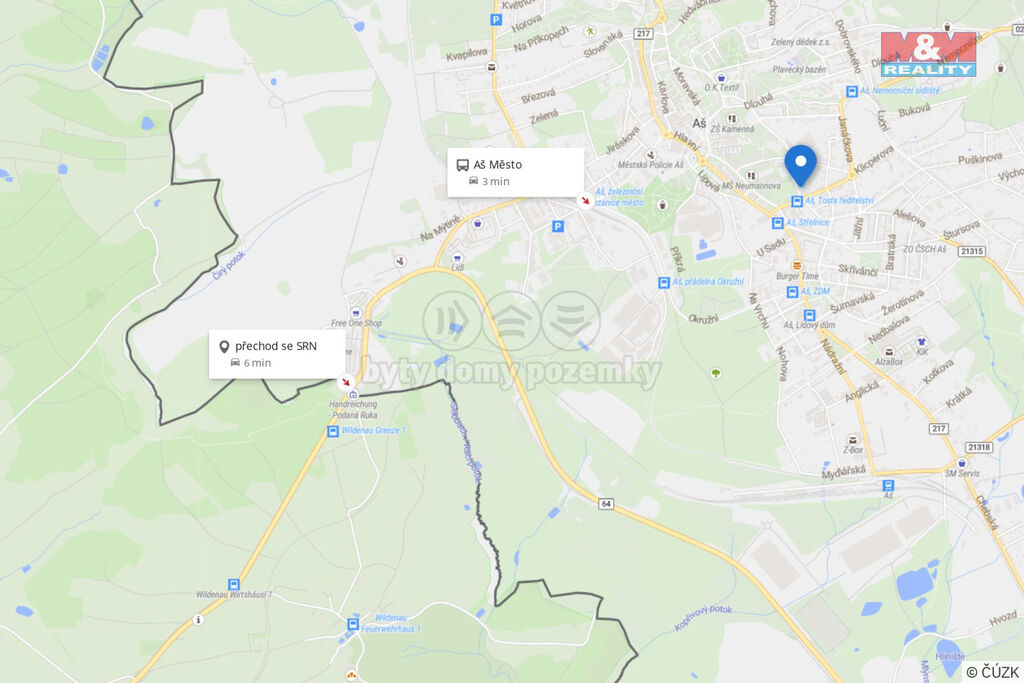Click the ČÚZK copyright link
This screenshot has height=683, width=1024.
(993, 672)
